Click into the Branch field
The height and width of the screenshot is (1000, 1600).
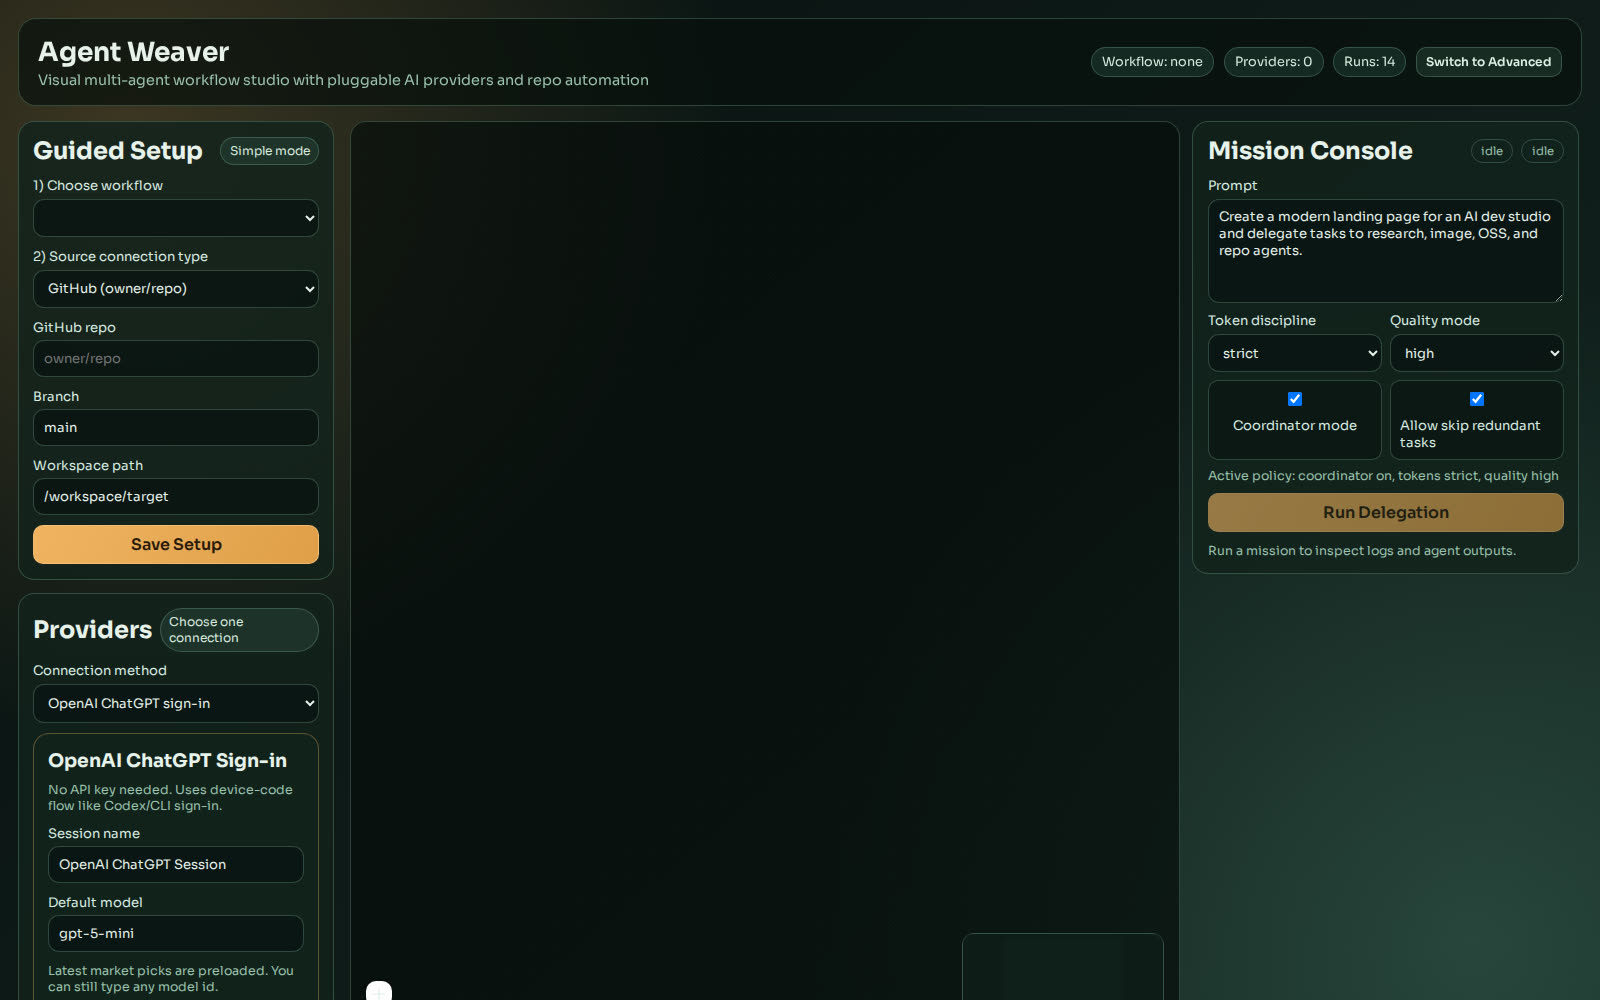[176, 427]
